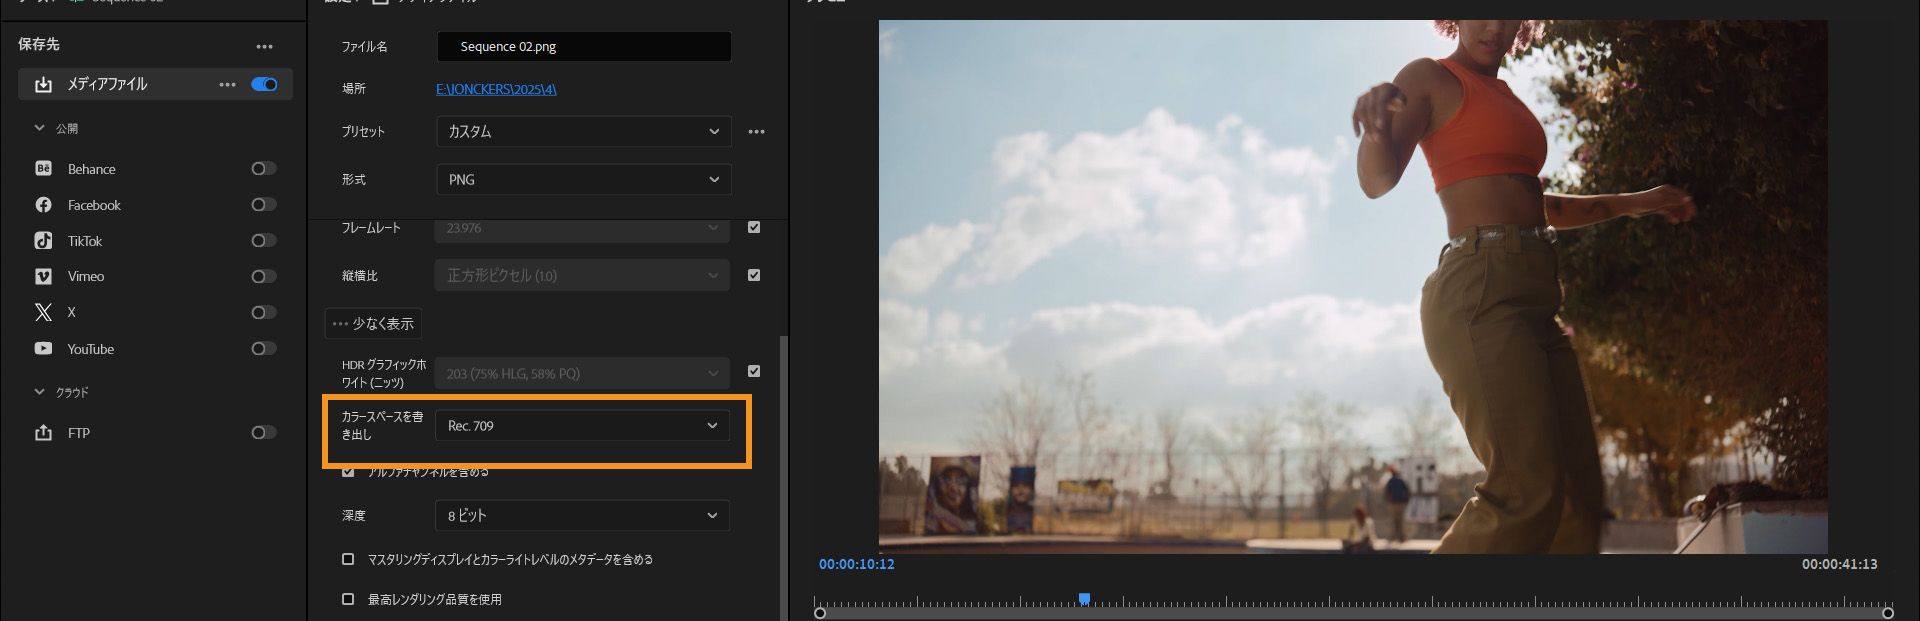Image resolution: width=1920 pixels, height=621 pixels.
Task: Click the Facebook destination label
Action: 94,205
